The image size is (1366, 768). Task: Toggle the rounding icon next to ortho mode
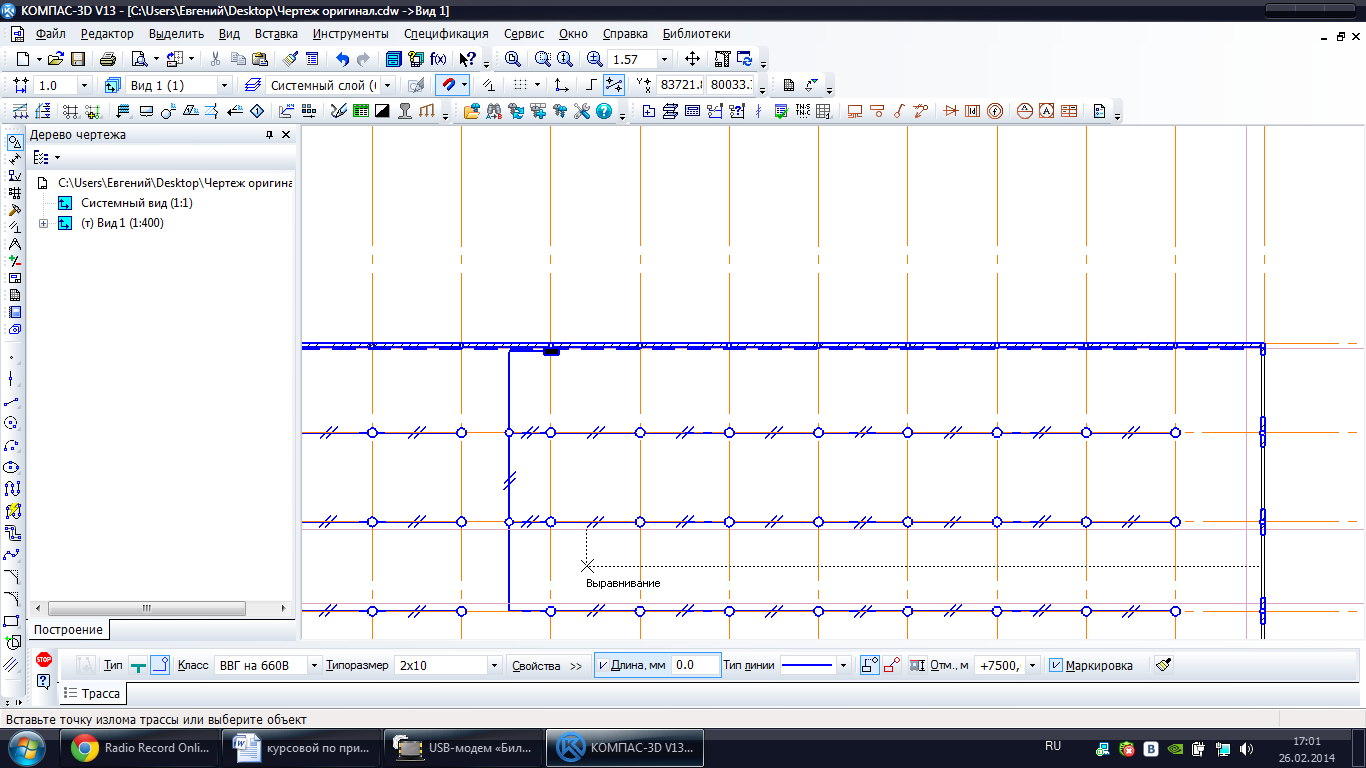614,85
